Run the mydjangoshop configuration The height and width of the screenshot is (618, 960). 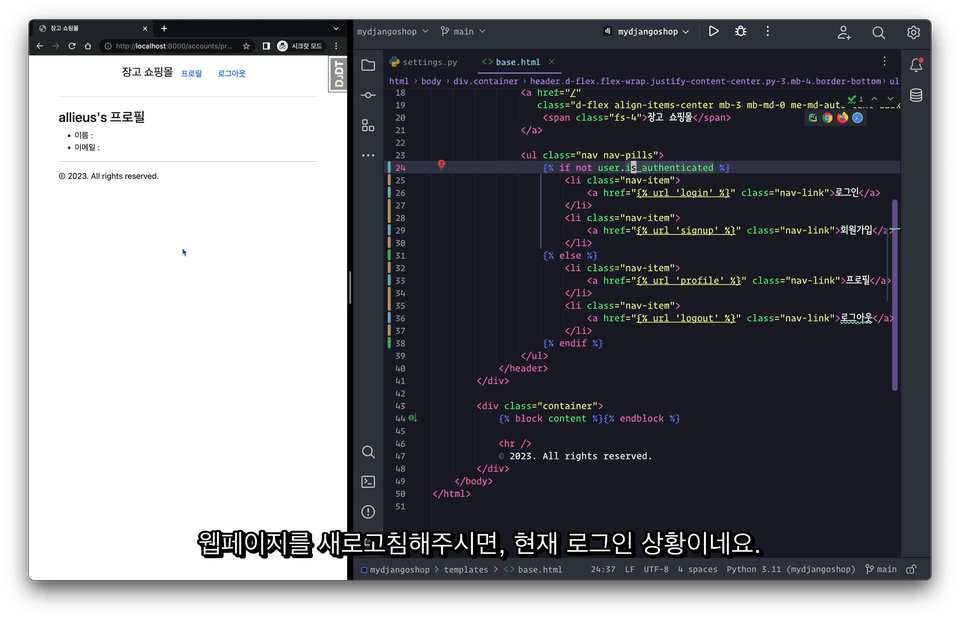[713, 32]
